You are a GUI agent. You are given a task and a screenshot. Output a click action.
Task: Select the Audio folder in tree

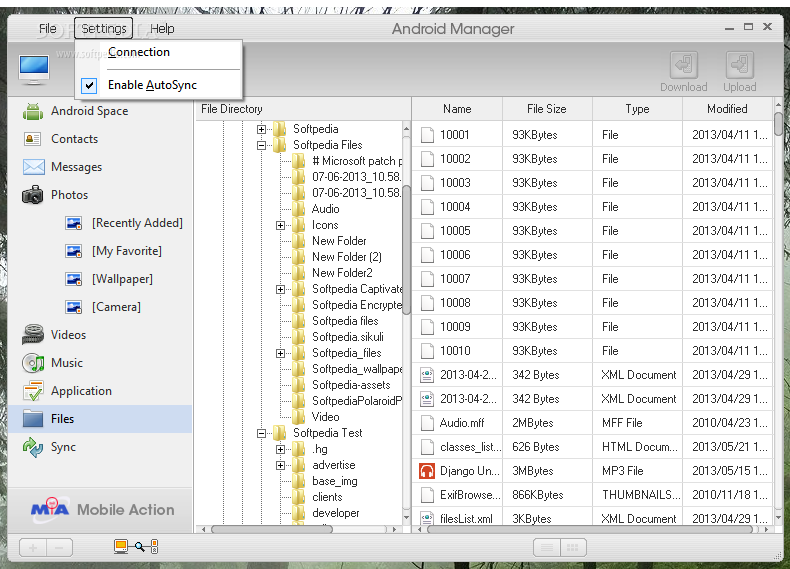click(325, 209)
